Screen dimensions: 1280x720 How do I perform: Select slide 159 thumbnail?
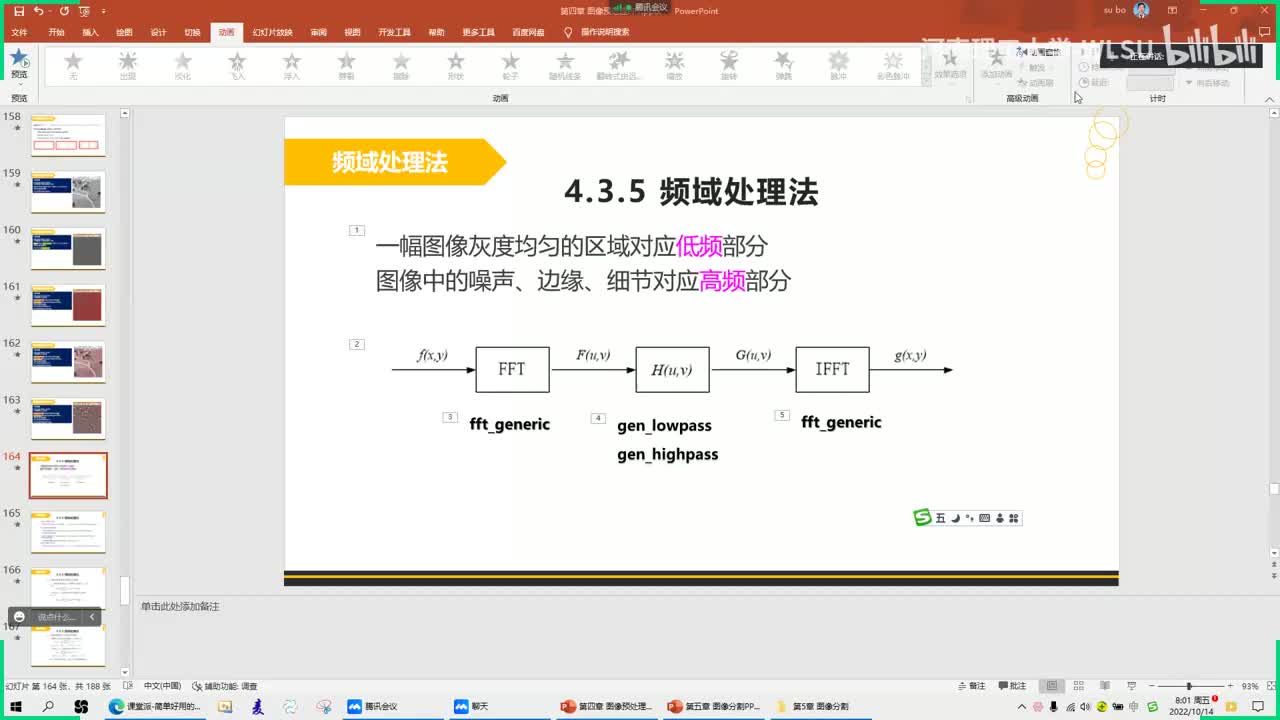(x=68, y=192)
